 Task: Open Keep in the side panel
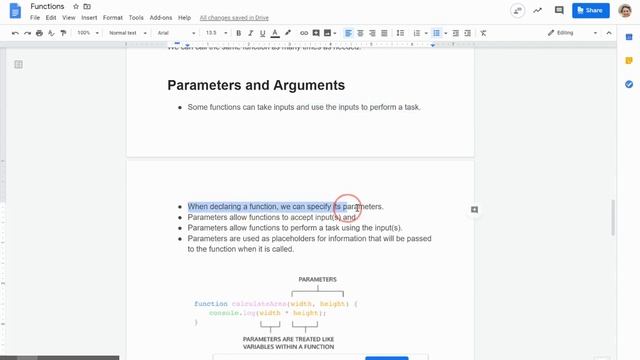629,61
